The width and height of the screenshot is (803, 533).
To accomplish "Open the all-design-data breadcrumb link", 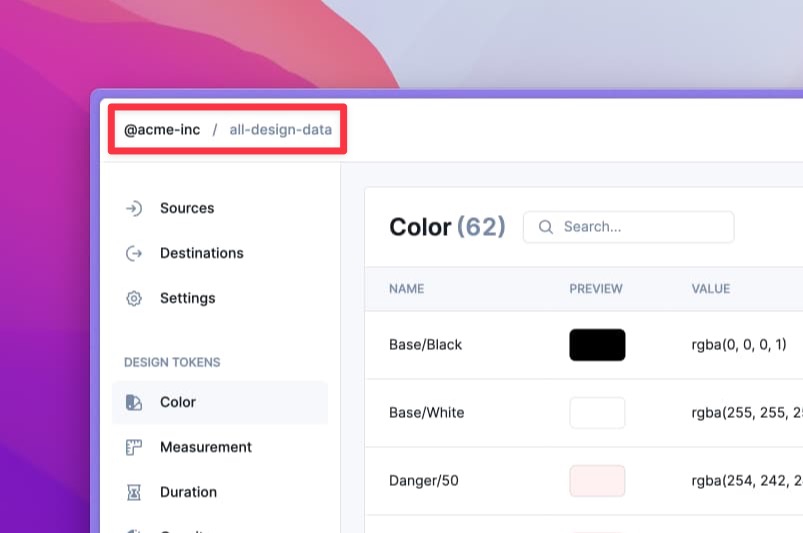I will 280,129.
